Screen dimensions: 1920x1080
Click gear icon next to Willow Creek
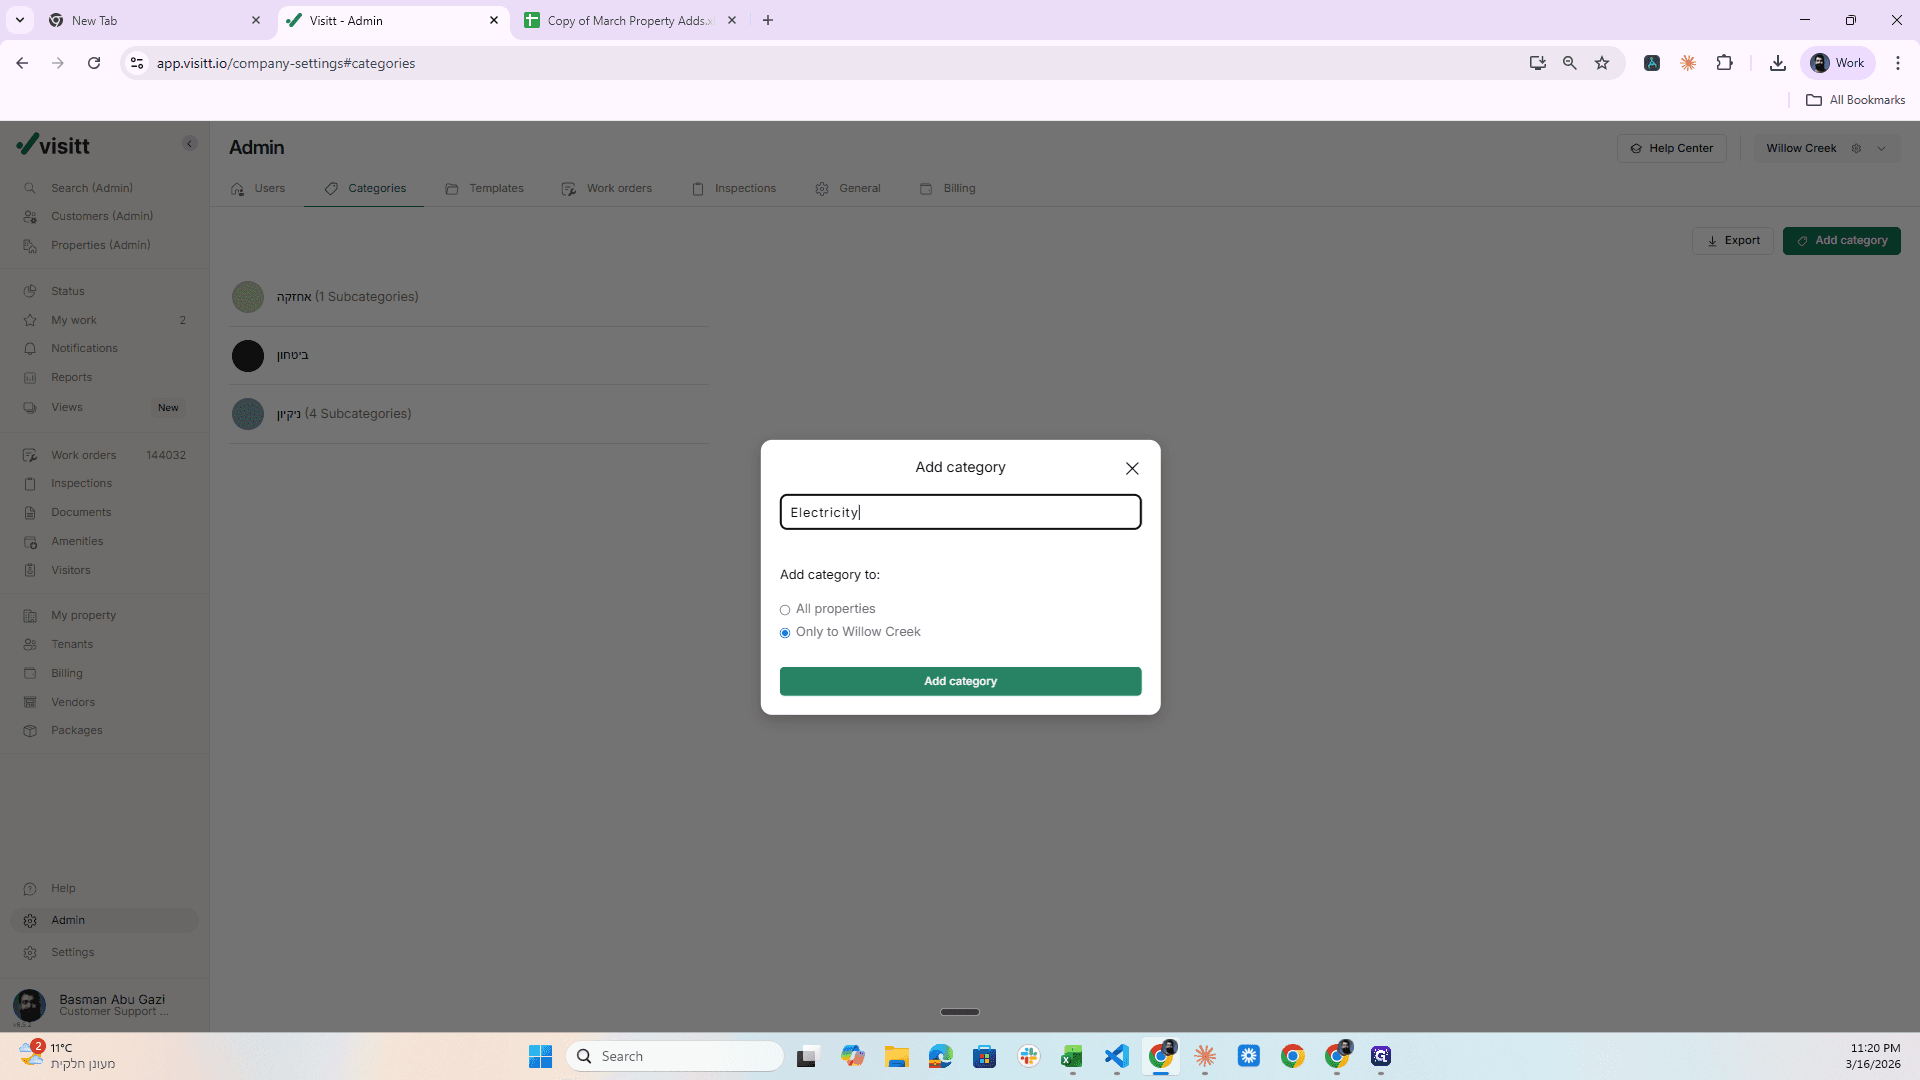1856,148
